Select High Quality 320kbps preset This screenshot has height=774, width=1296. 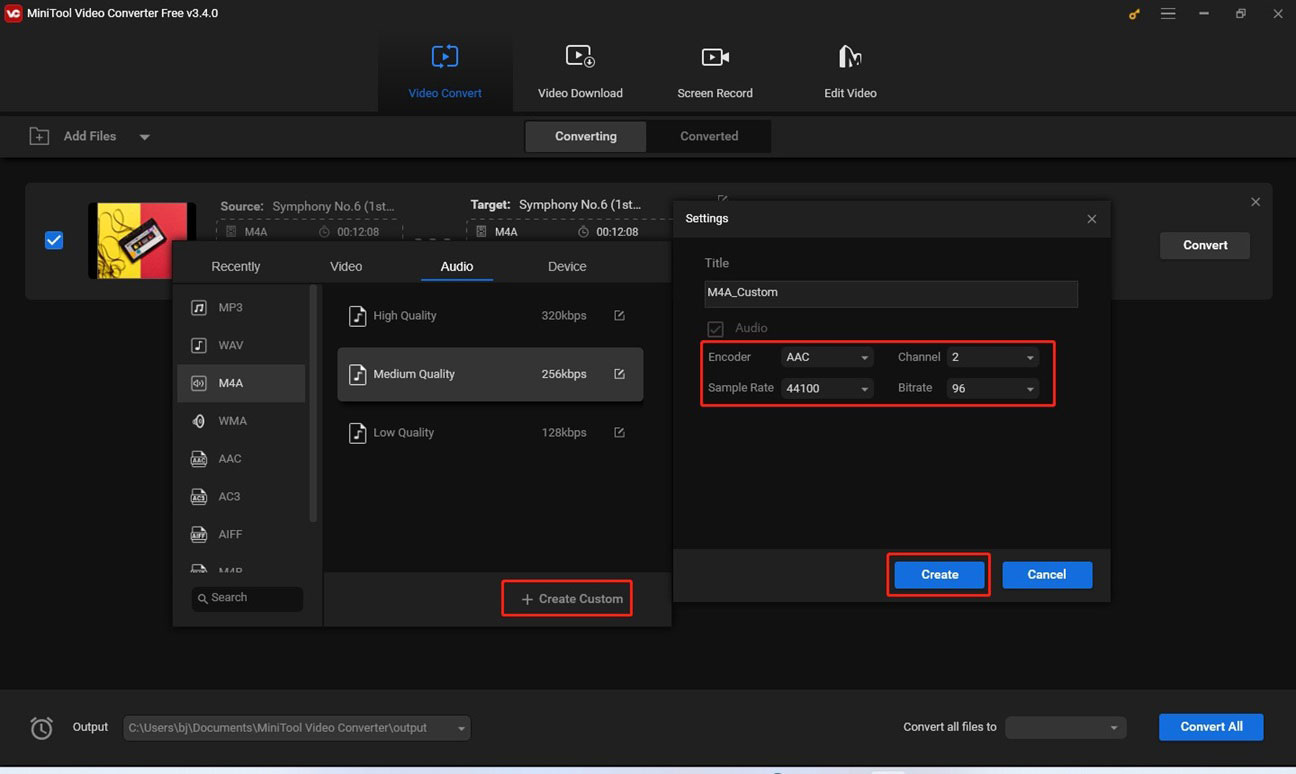[490, 316]
